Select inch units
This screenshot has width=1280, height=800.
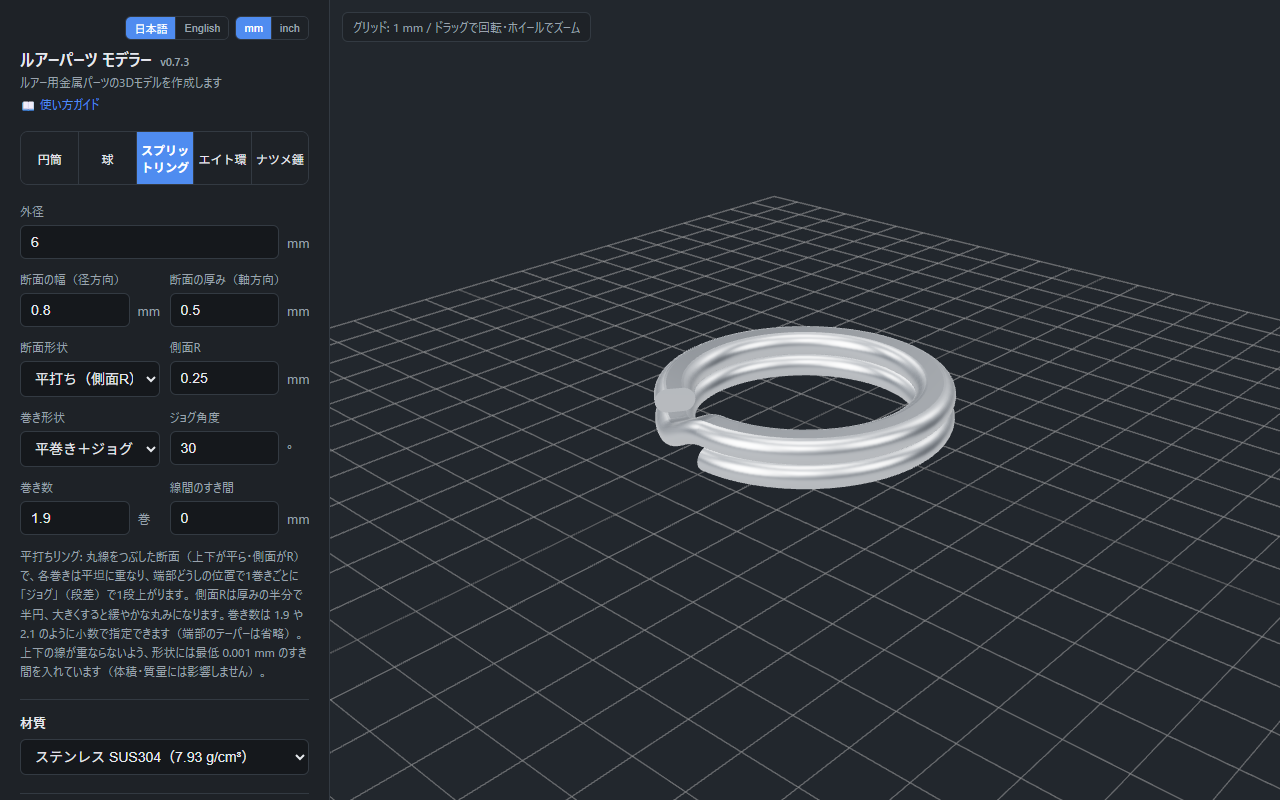289,28
